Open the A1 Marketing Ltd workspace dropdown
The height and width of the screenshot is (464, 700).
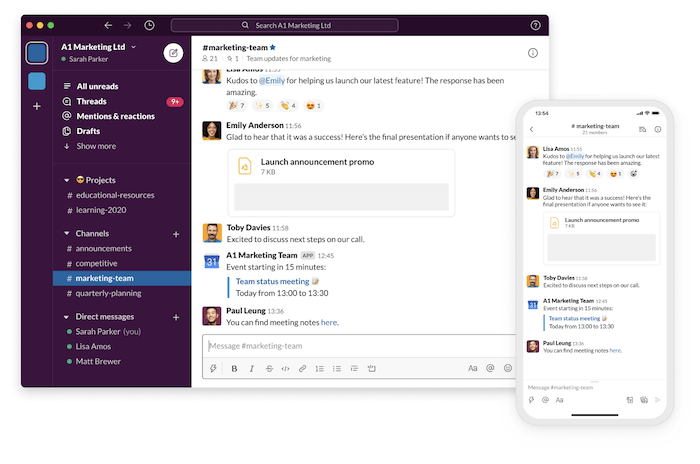[99, 47]
